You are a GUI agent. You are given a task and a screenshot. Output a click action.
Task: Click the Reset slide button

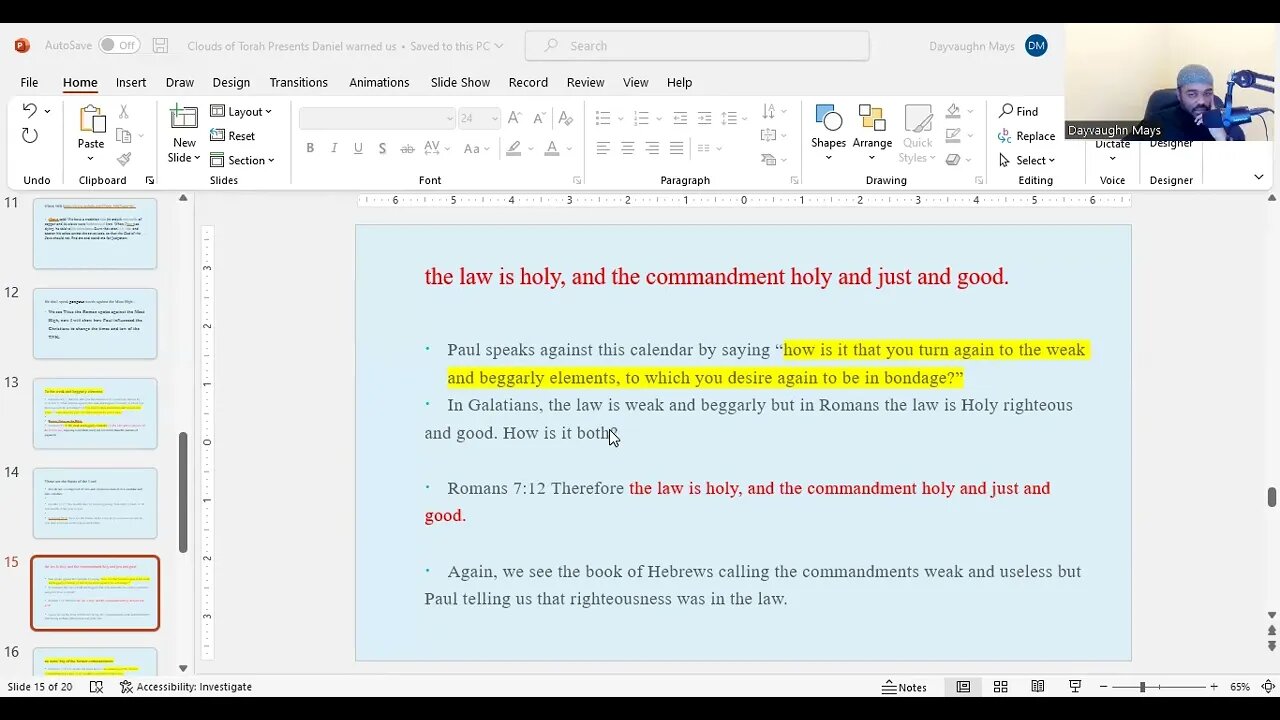[x=233, y=136]
